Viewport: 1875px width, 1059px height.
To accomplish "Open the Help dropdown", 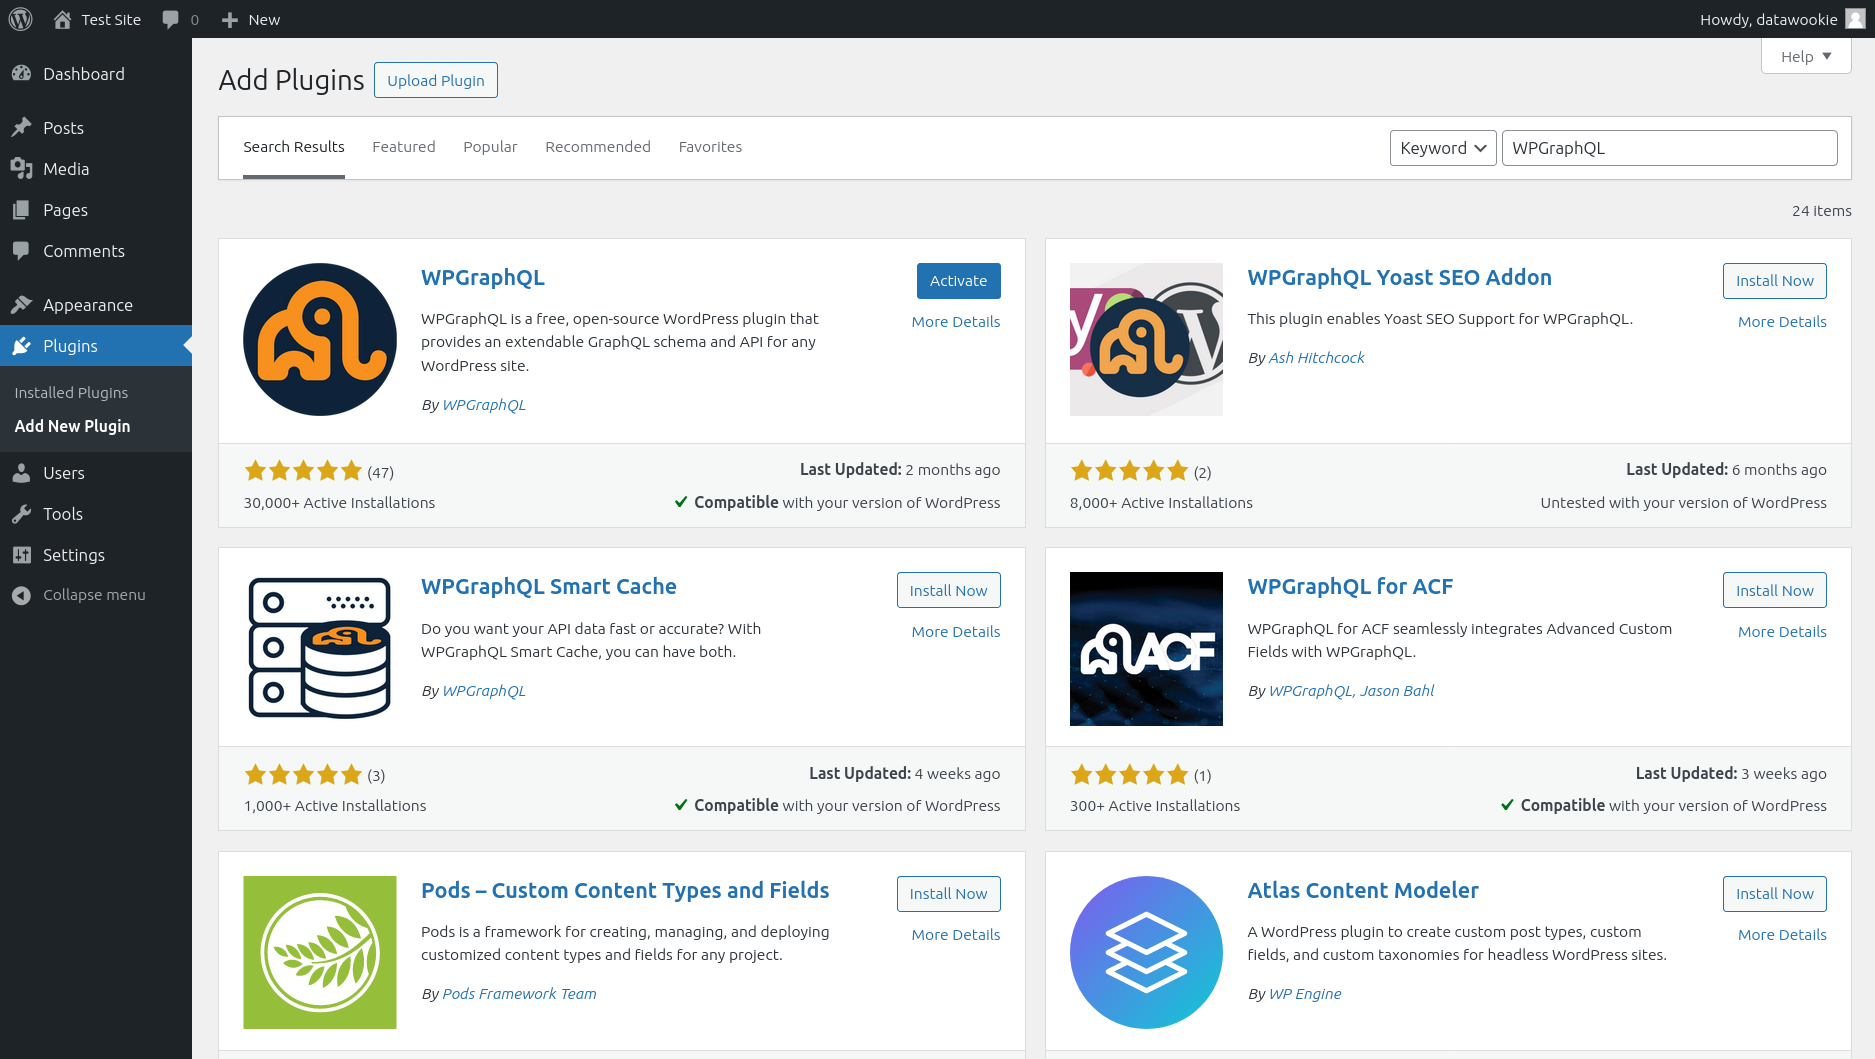I will pos(1805,56).
